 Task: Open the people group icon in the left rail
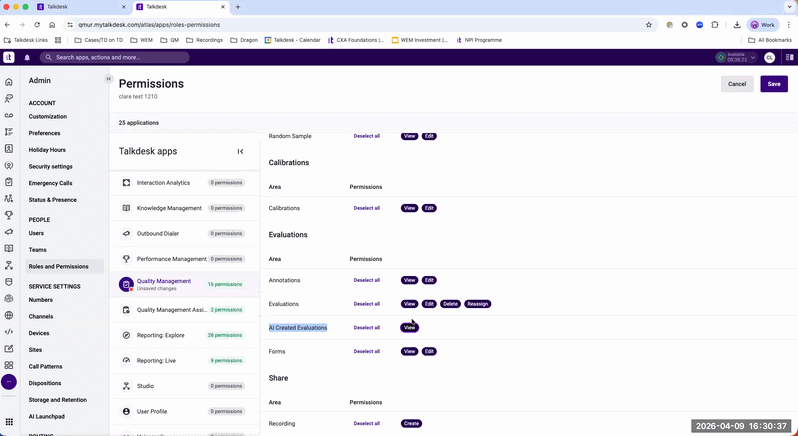click(9, 198)
